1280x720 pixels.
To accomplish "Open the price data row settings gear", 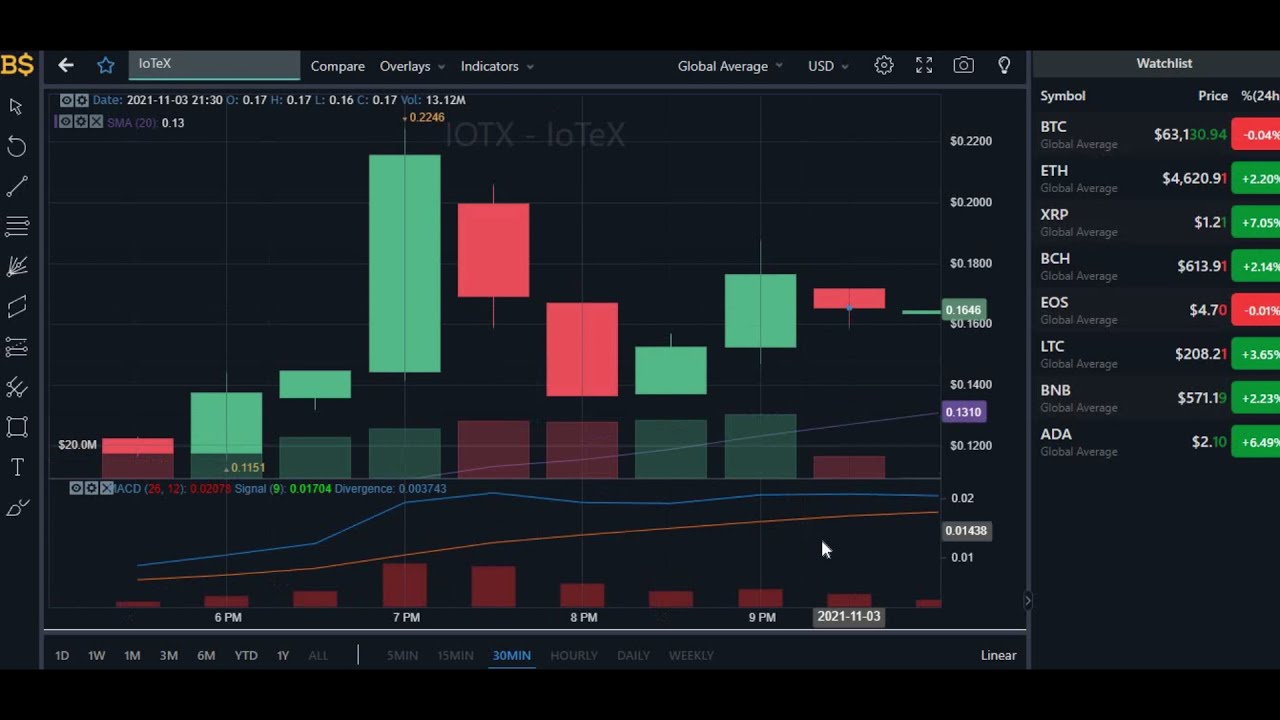I will tap(82, 100).
